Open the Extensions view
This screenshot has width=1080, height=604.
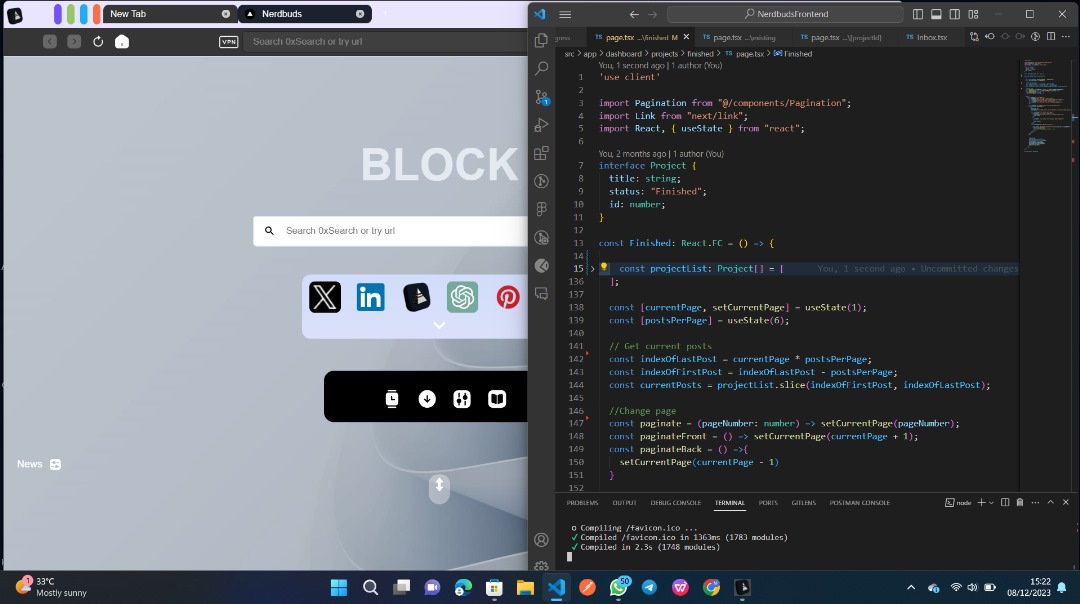click(x=541, y=153)
